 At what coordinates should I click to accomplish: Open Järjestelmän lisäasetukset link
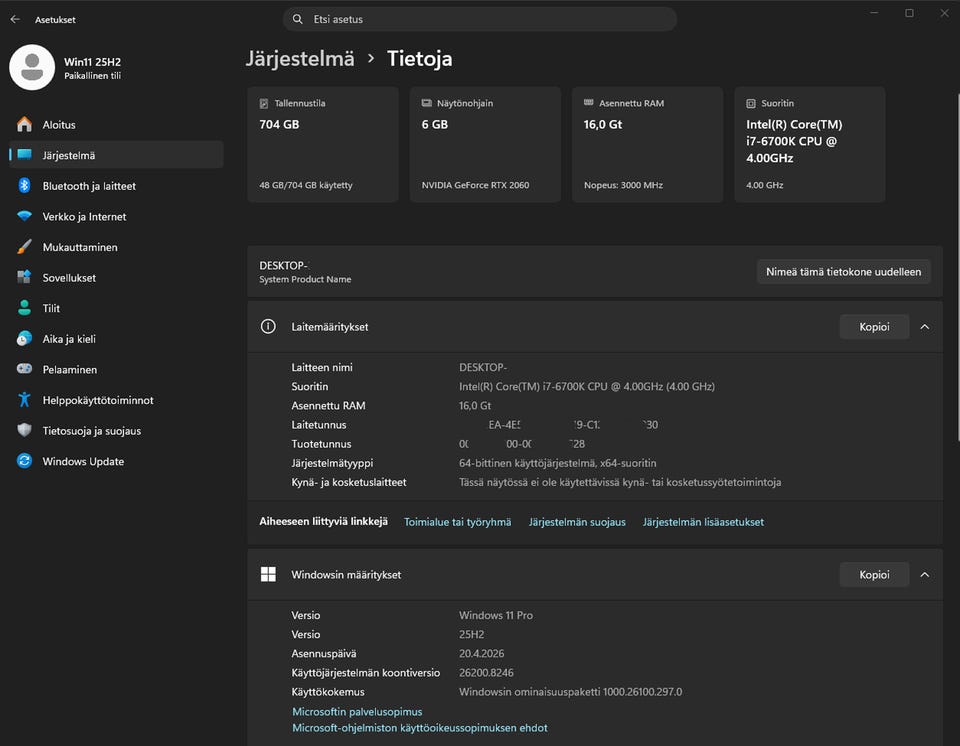click(703, 522)
